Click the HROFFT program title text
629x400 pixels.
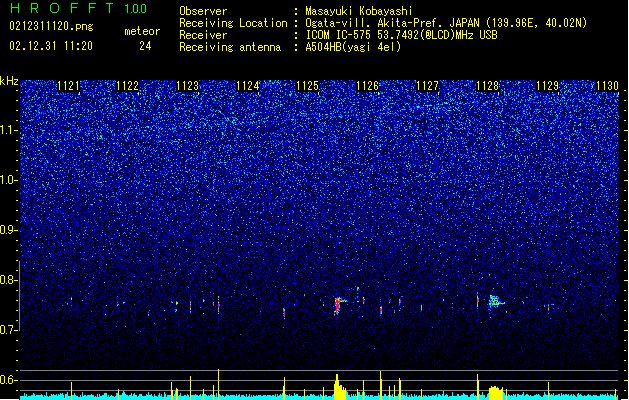pos(63,8)
